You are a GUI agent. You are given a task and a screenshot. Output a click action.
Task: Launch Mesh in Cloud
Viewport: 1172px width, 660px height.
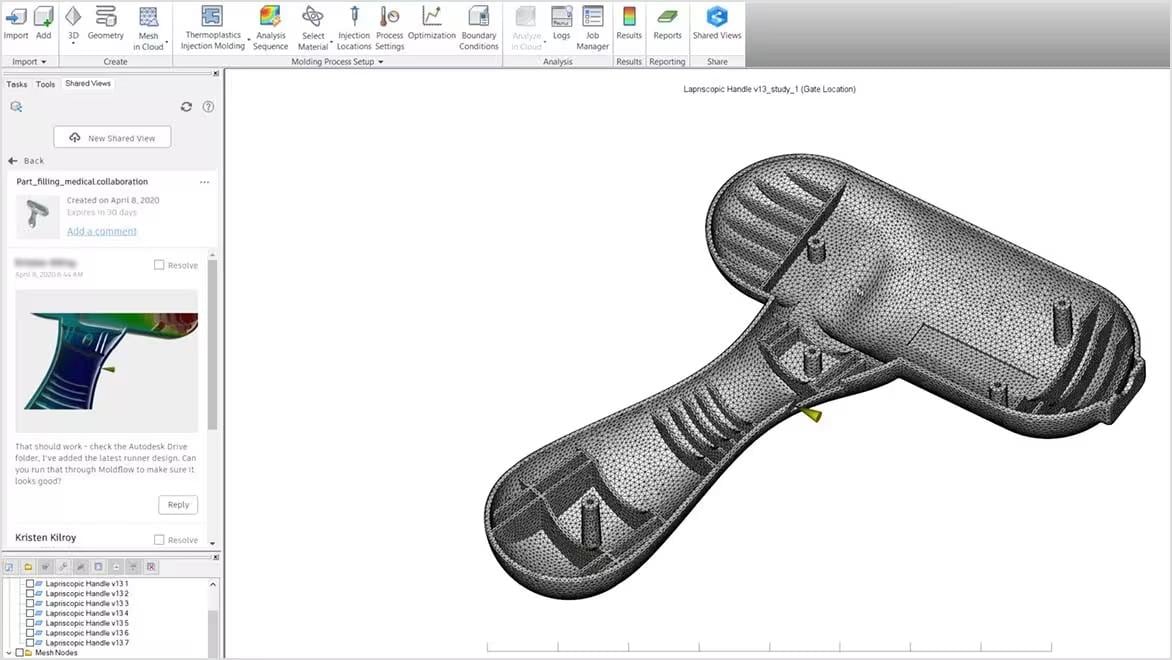click(149, 25)
